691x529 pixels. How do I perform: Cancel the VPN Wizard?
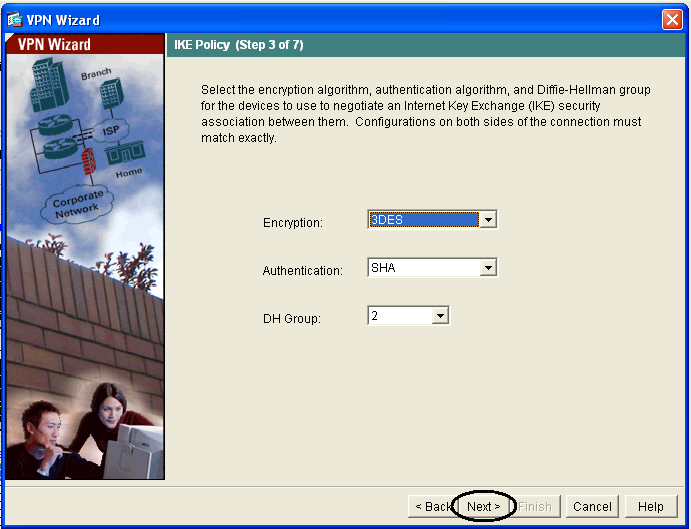pyautogui.click(x=592, y=507)
